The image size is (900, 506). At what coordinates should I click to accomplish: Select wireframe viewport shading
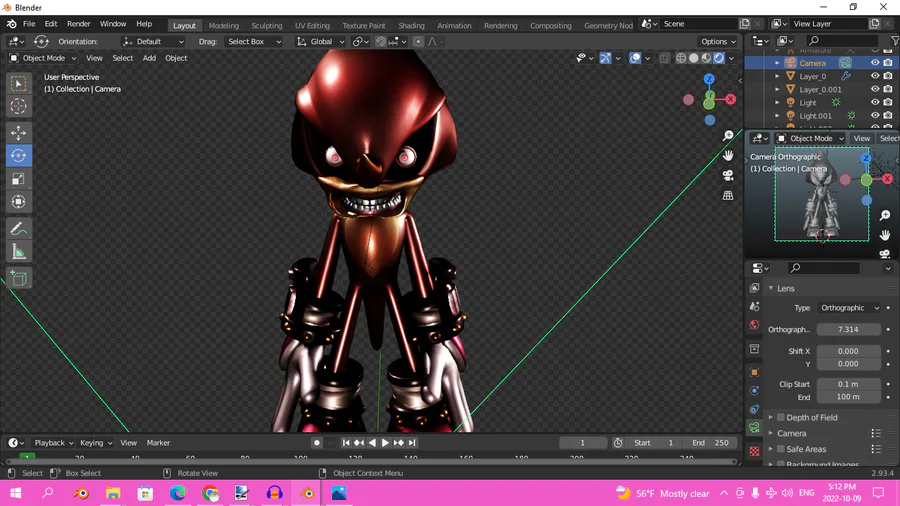(x=681, y=58)
